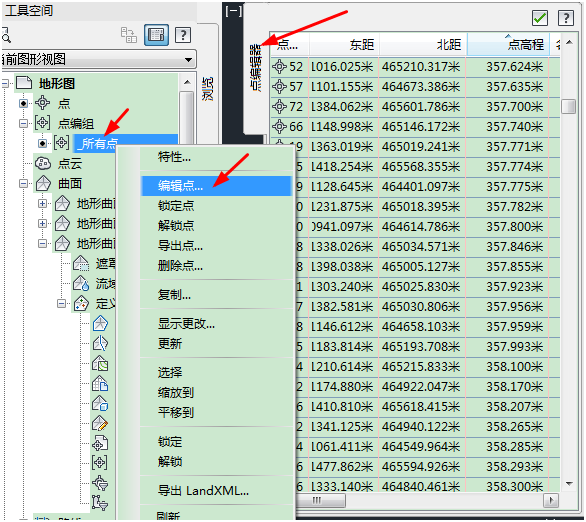Select the point marker icon for row 52
Screen dimensions: 586x522
pyautogui.click(x=279, y=67)
